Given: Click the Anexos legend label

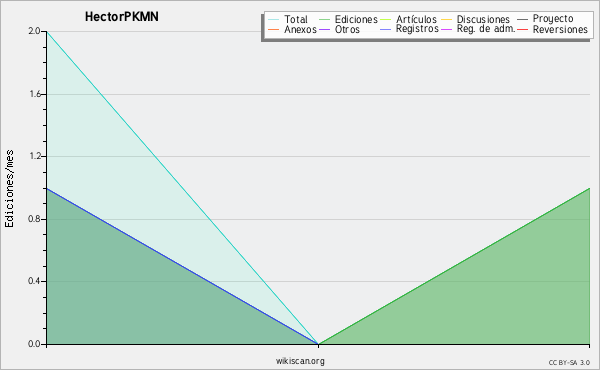Looking at the screenshot, I should pos(300,29).
